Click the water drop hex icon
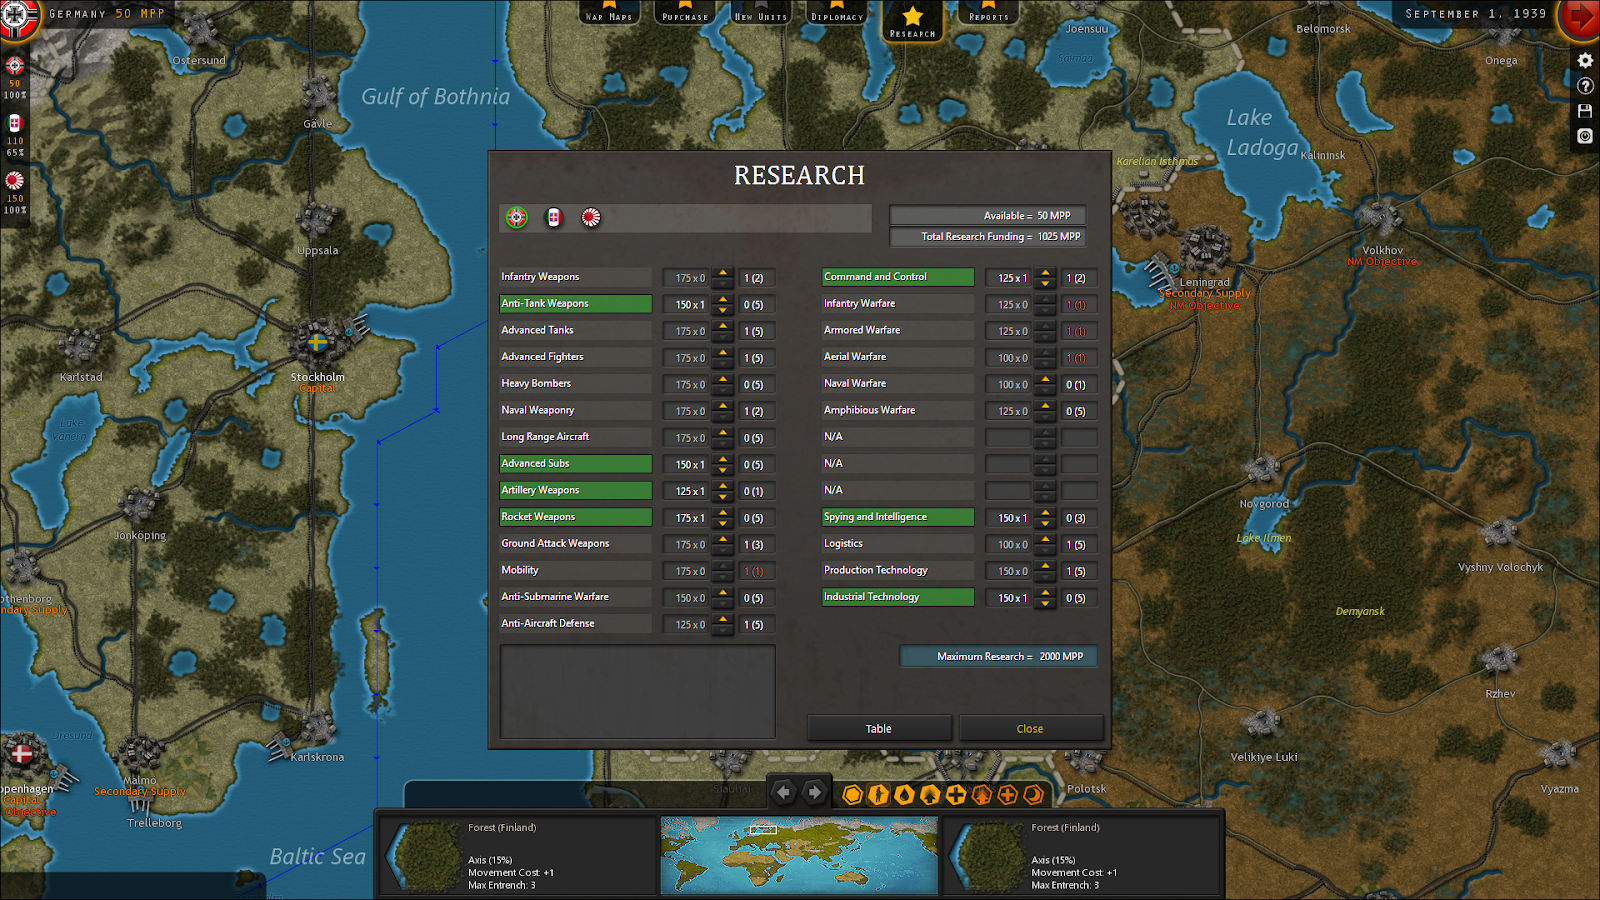Screen dimensions: 1600x900 tap(904, 796)
